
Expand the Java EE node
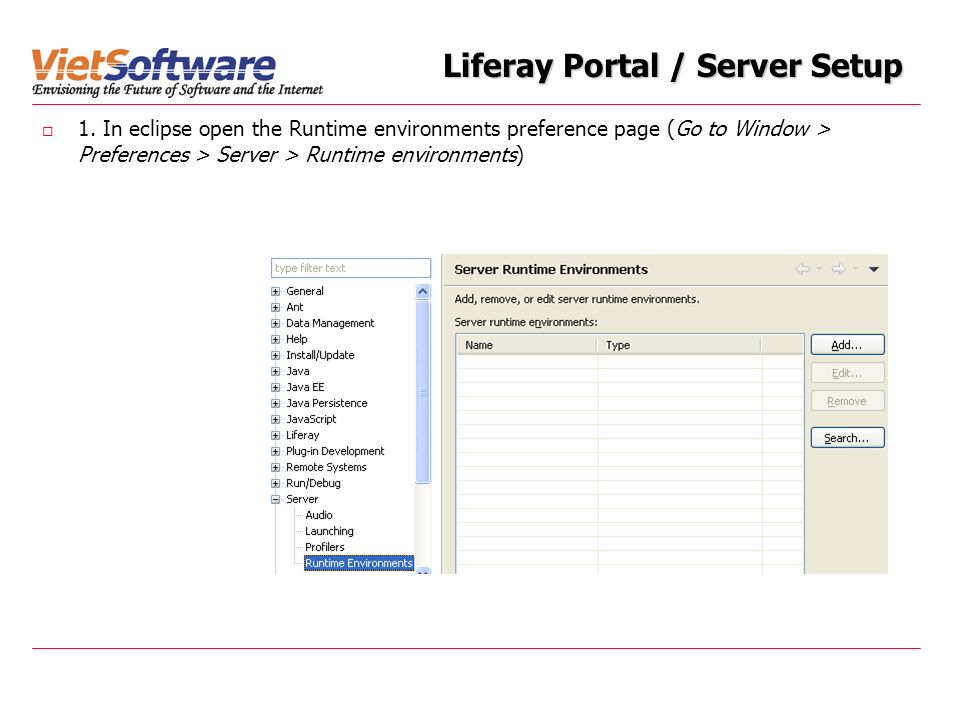(276, 388)
